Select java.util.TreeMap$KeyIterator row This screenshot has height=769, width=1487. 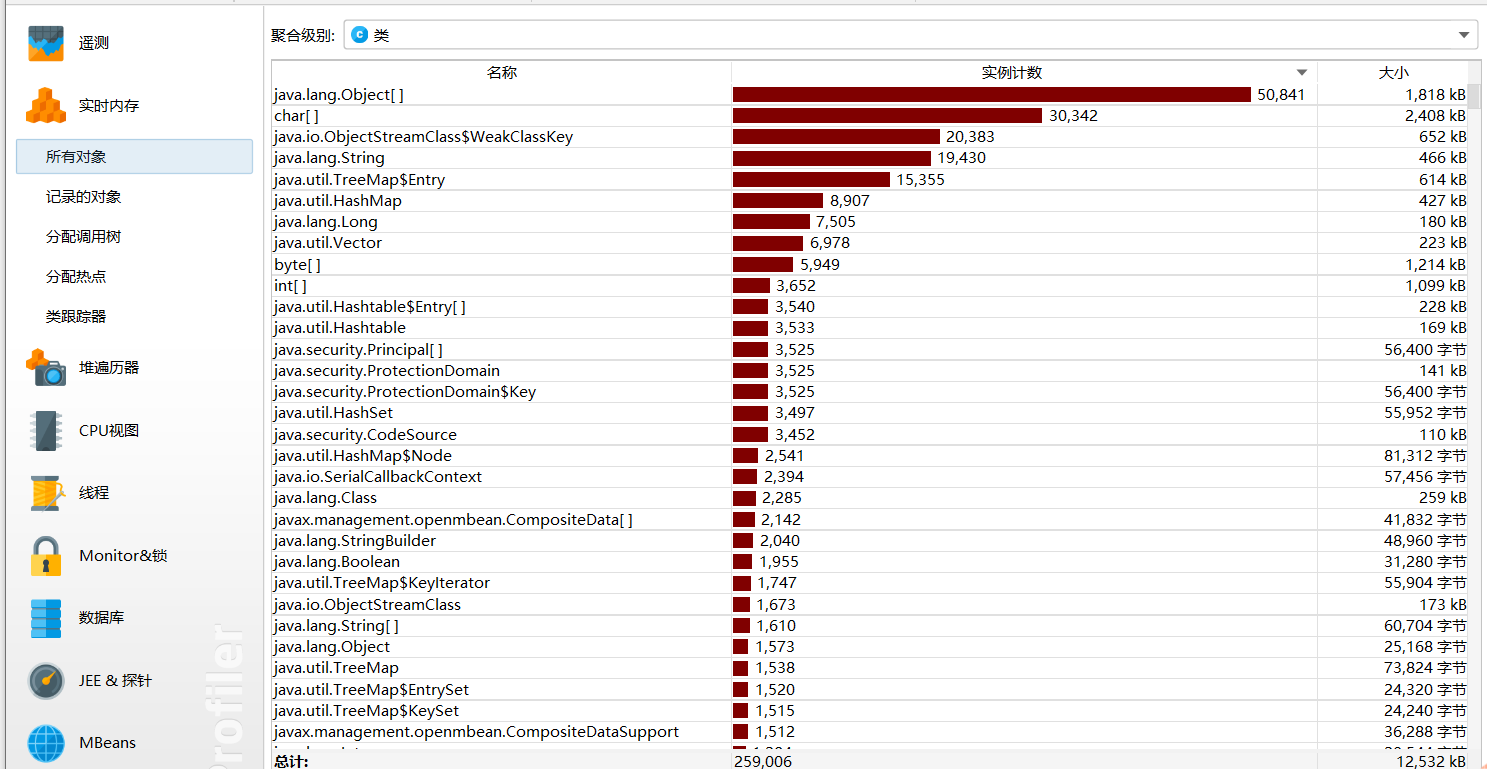coord(870,583)
